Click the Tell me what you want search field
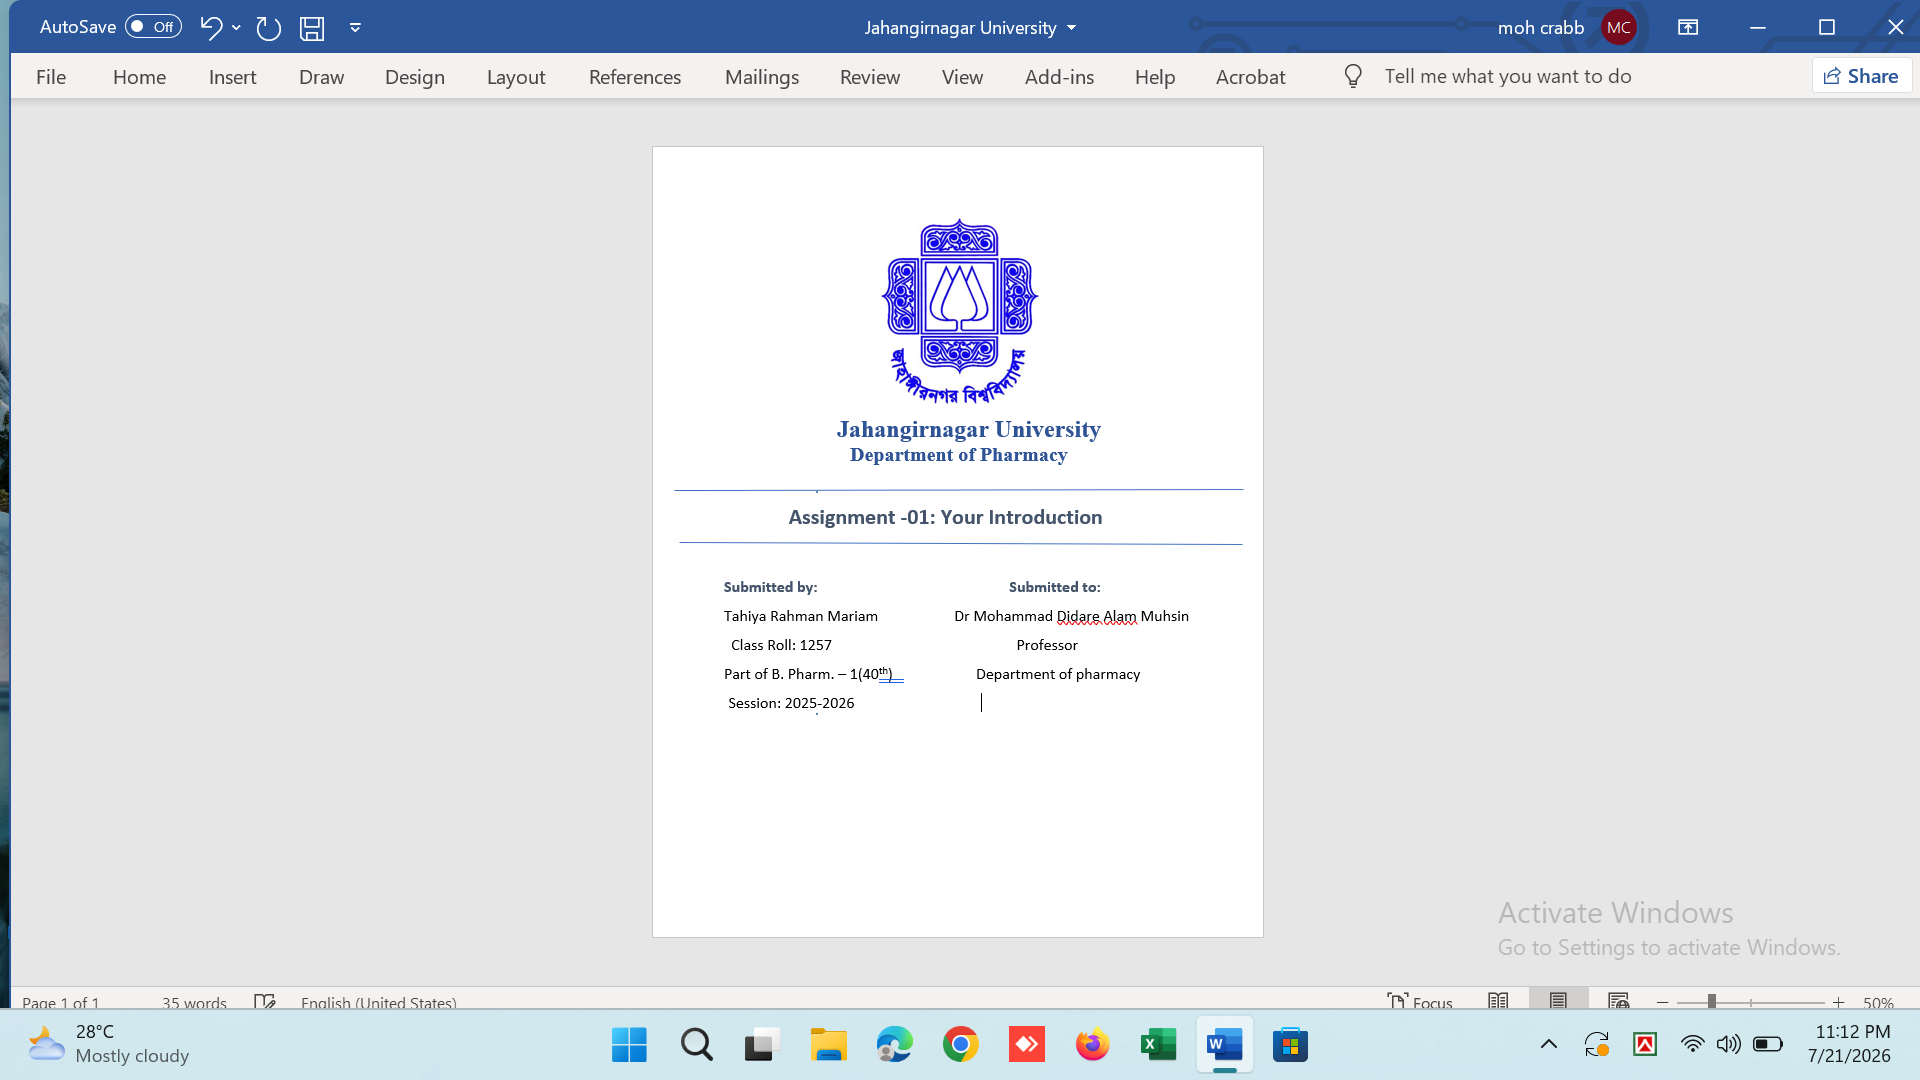Screen dimensions: 1920x1080 coord(1508,76)
